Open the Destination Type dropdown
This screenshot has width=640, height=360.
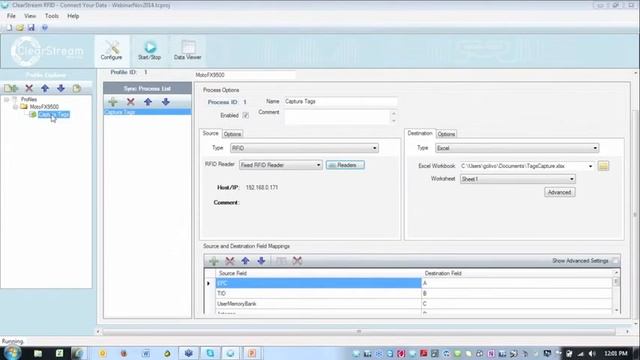click(517, 148)
